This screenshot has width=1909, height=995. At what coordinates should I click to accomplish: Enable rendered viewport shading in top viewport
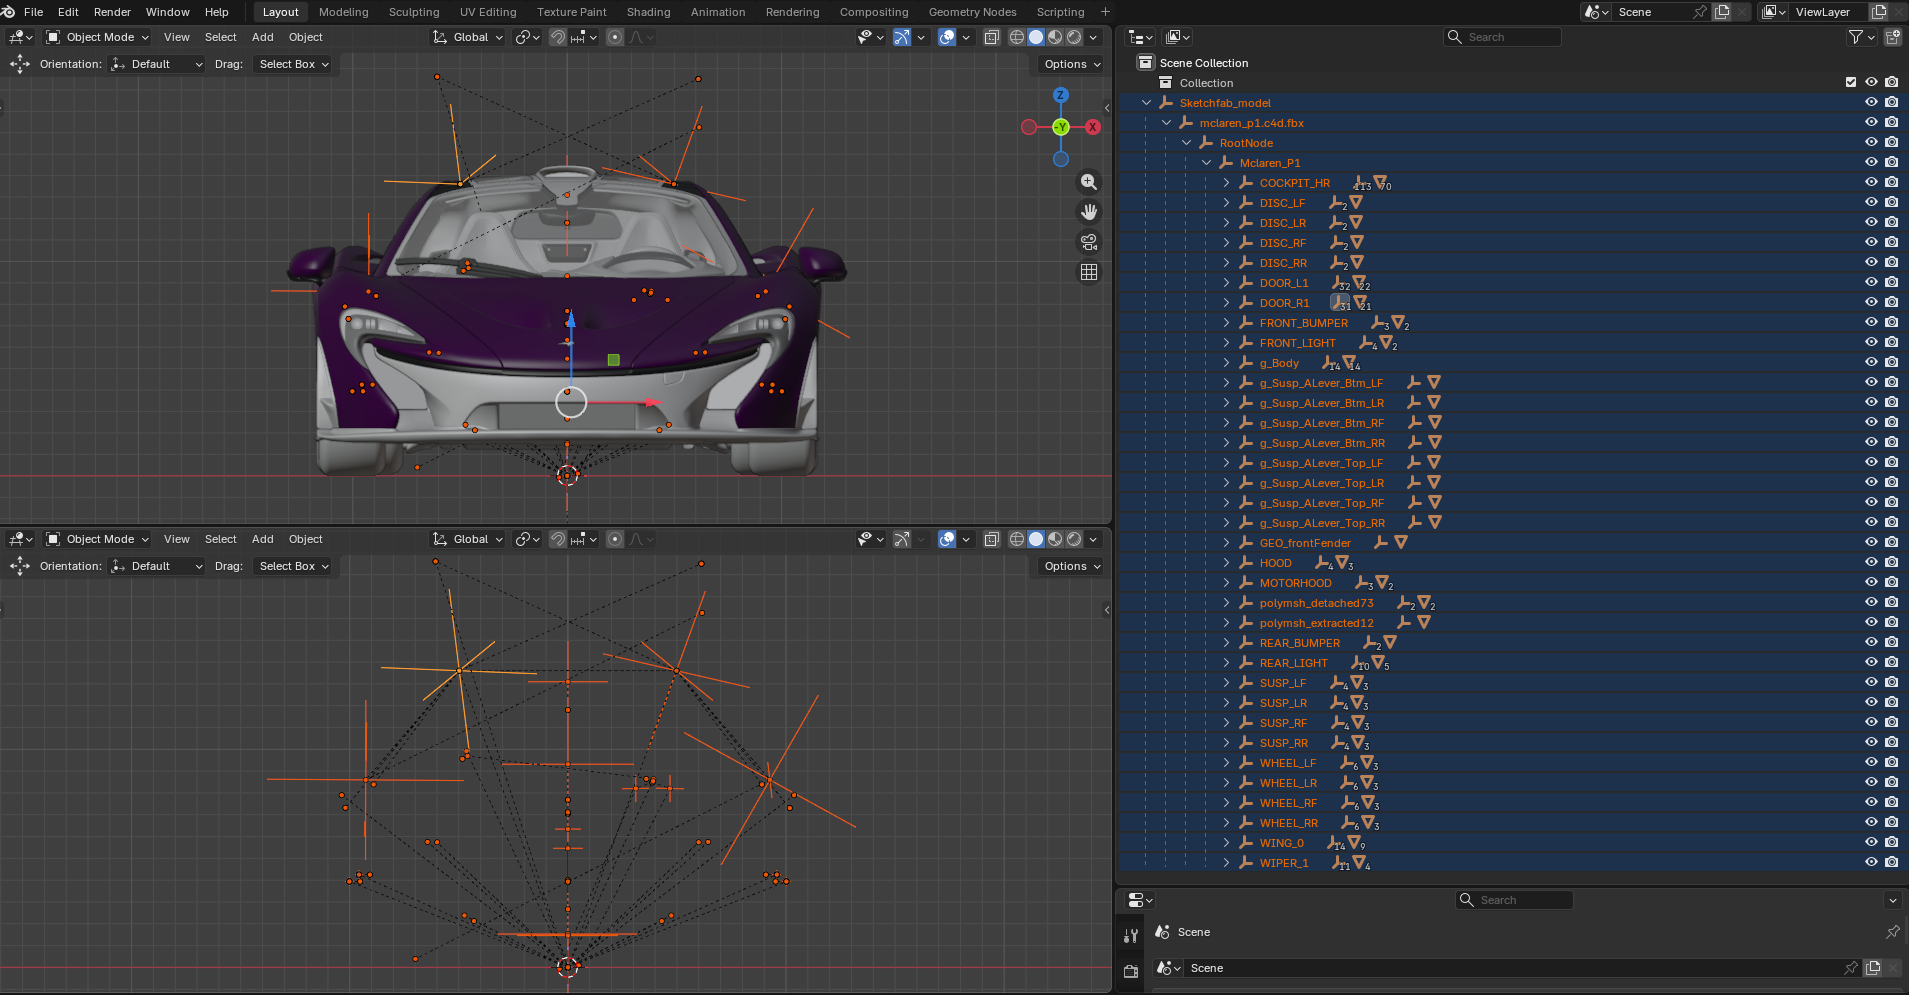coord(1074,37)
